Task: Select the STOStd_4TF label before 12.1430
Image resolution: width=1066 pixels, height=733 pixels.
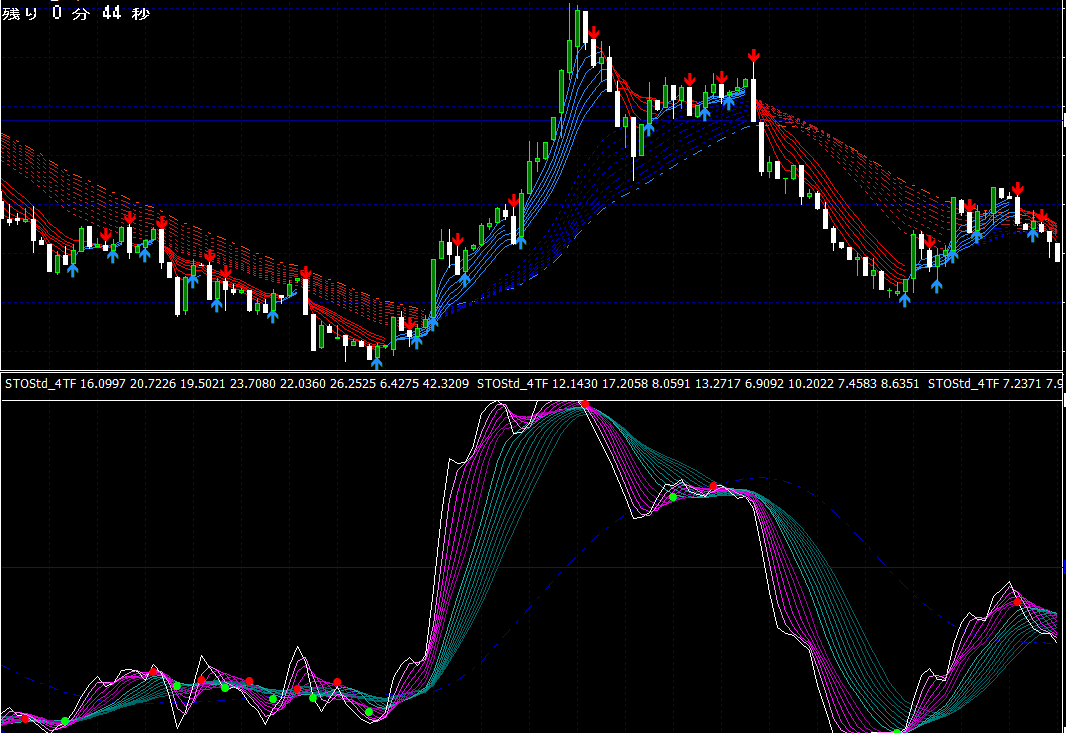Action: coord(512,383)
